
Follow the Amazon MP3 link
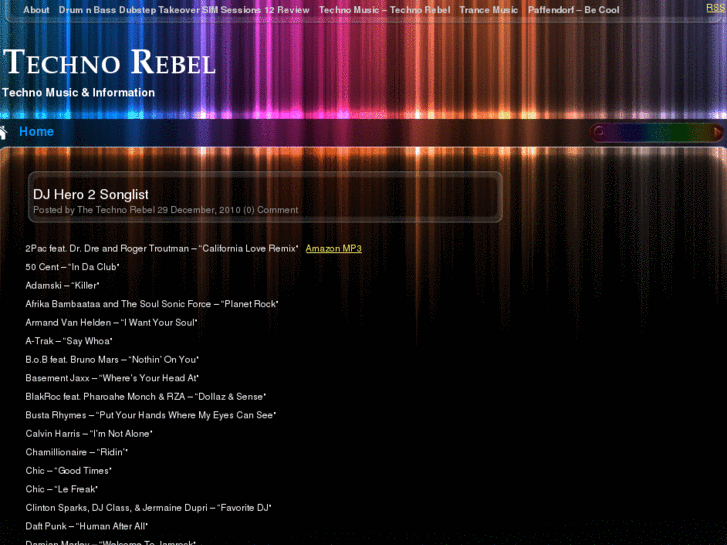point(333,249)
